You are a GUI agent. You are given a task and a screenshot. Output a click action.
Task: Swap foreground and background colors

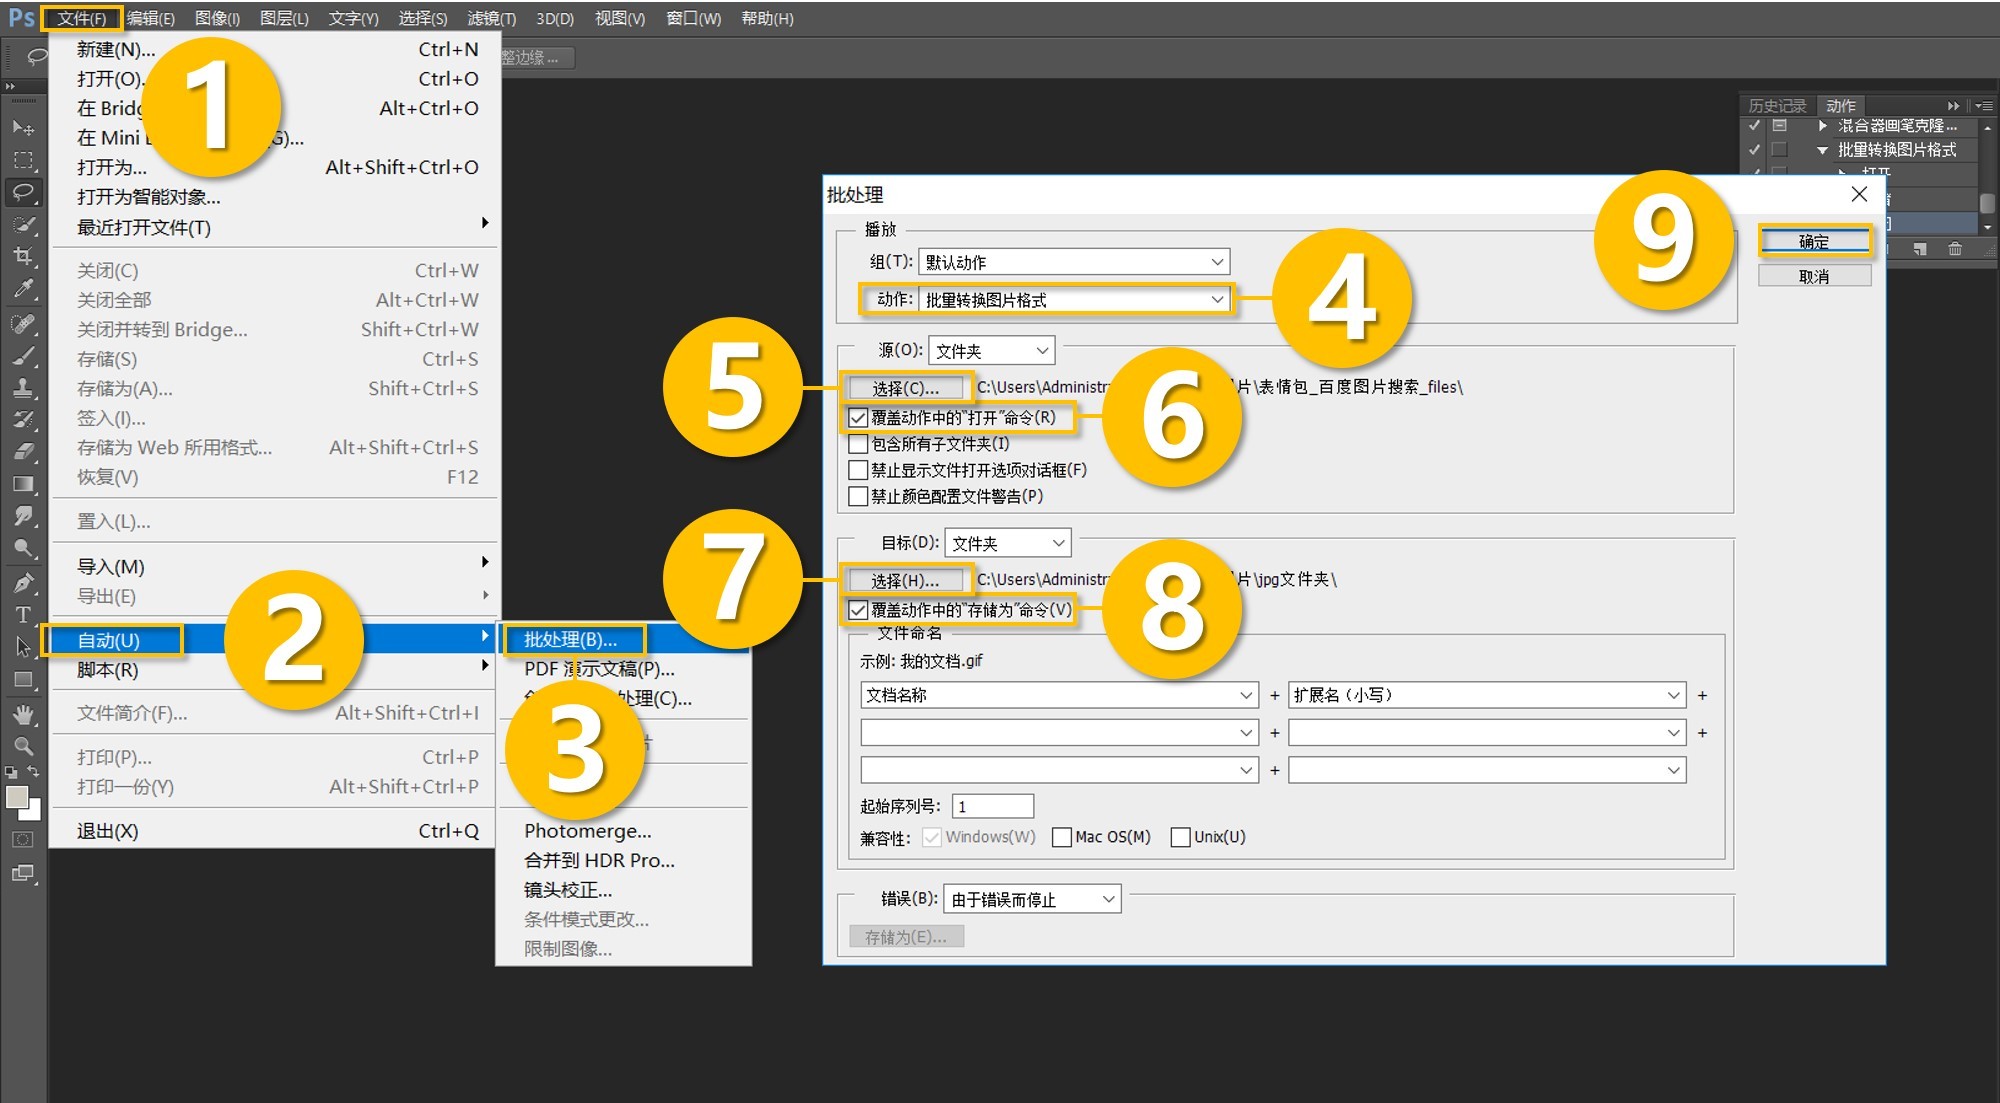pos(33,771)
